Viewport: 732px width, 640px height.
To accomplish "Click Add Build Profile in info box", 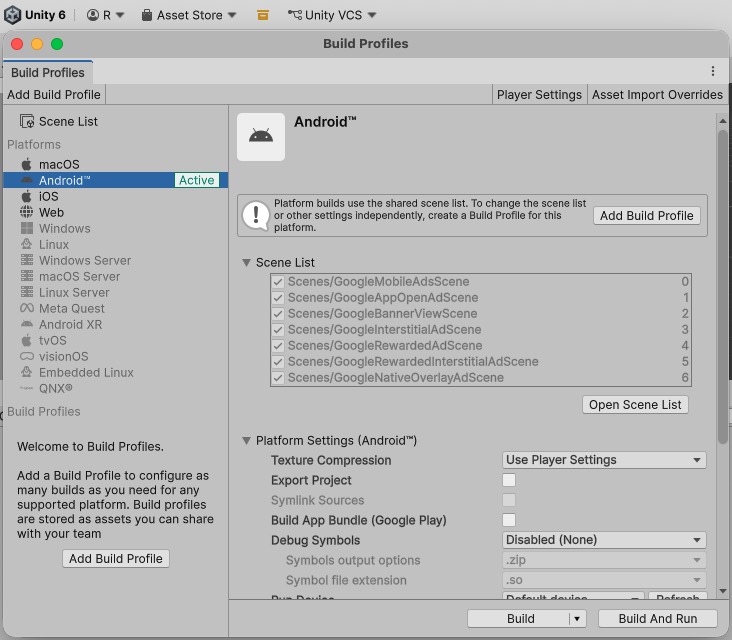I will coord(647,216).
